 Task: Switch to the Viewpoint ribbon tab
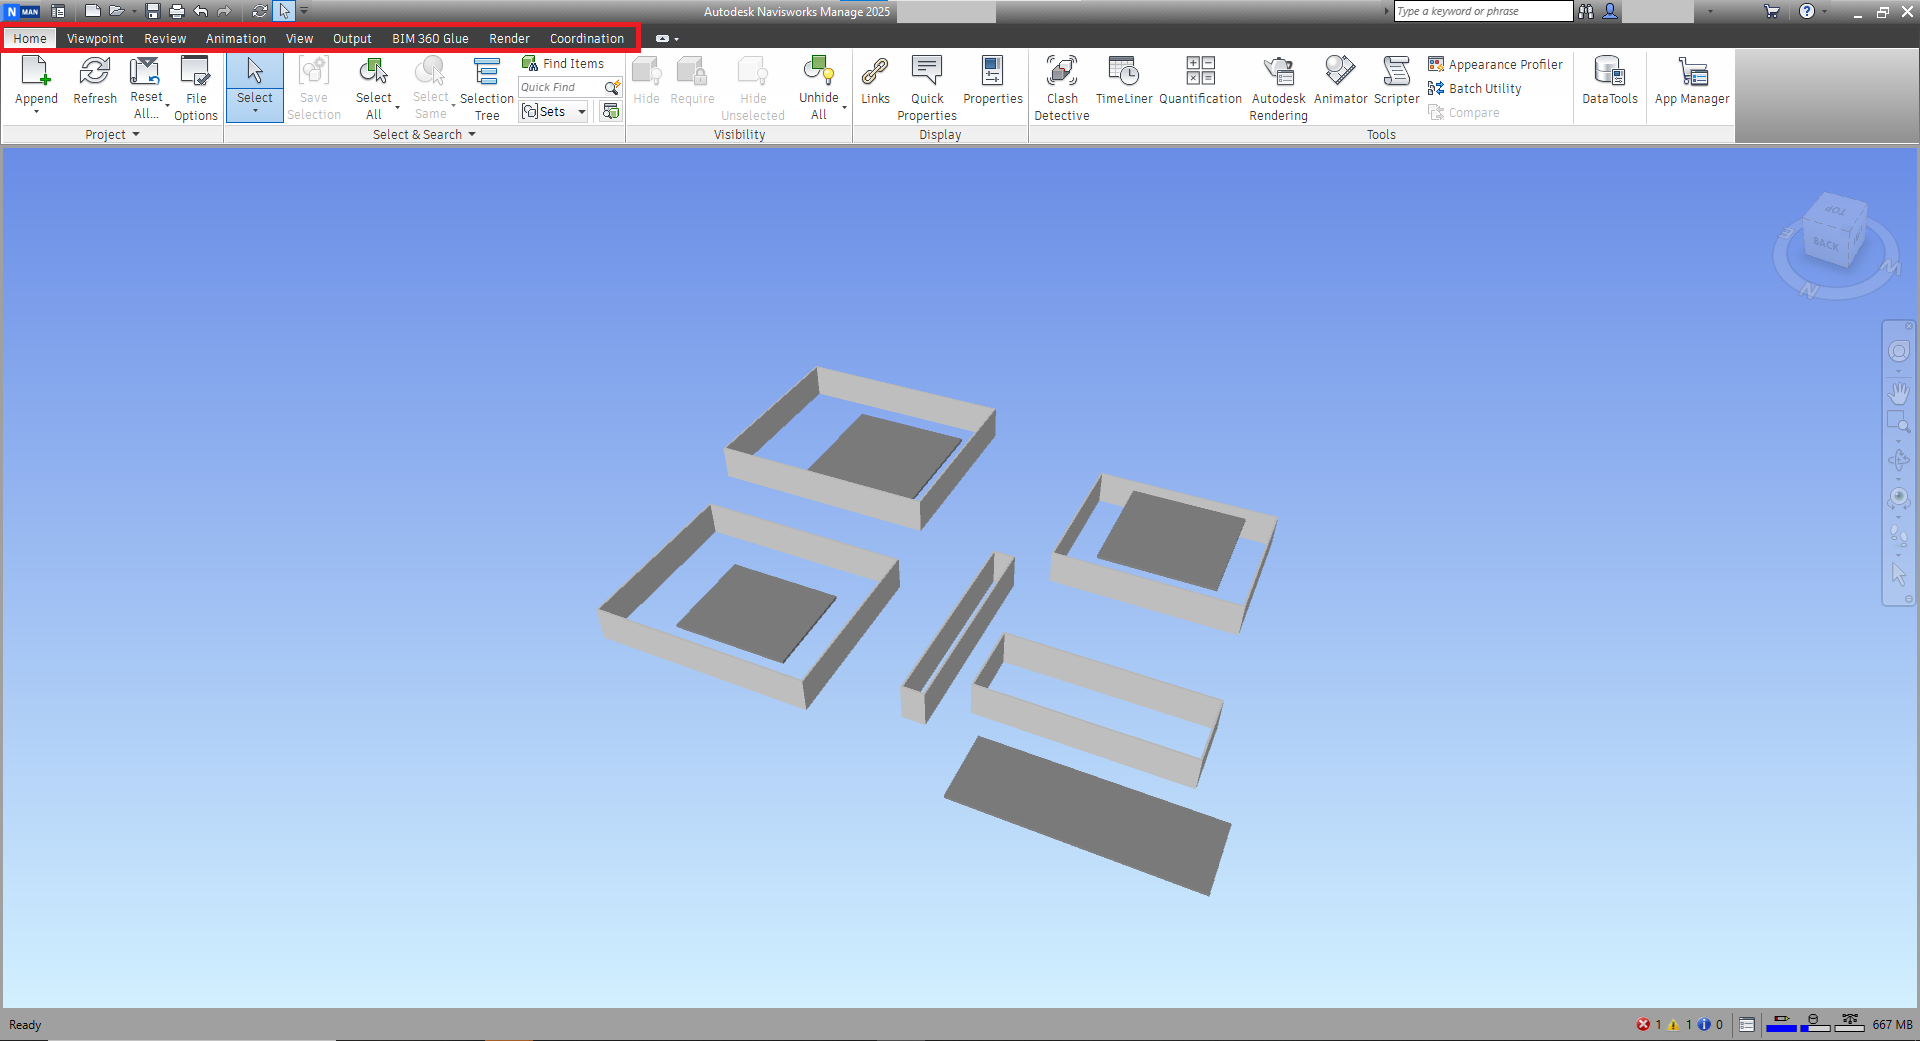[x=95, y=38]
